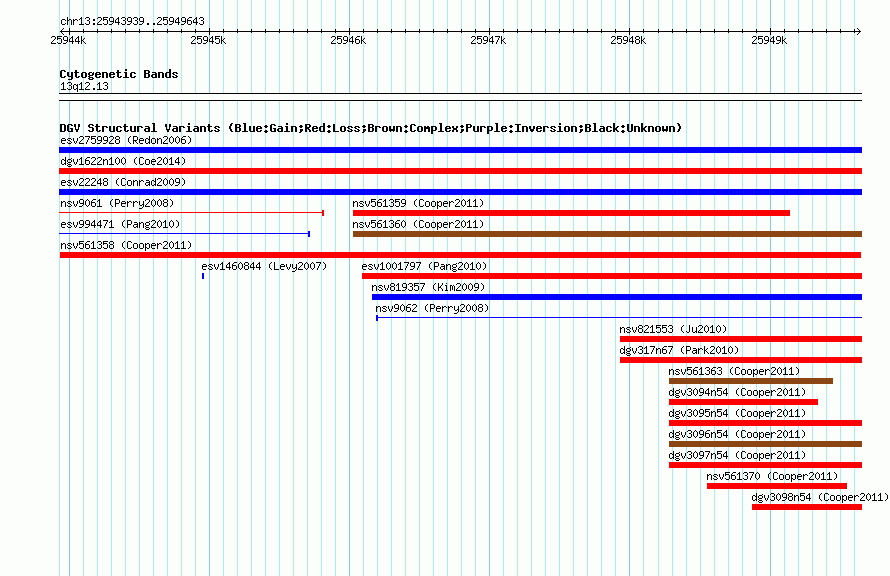Click the 25945k ruler tick label

(208, 40)
